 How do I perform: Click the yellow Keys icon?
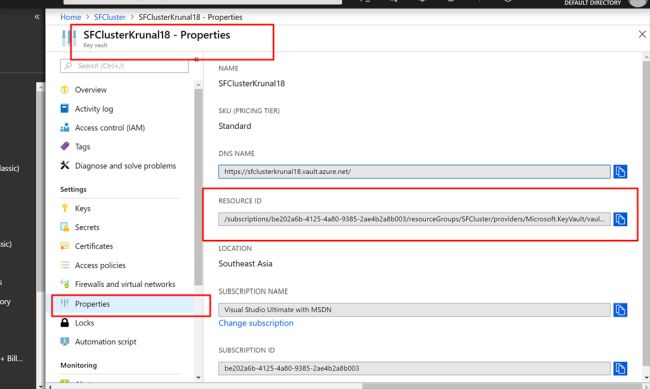[65, 208]
